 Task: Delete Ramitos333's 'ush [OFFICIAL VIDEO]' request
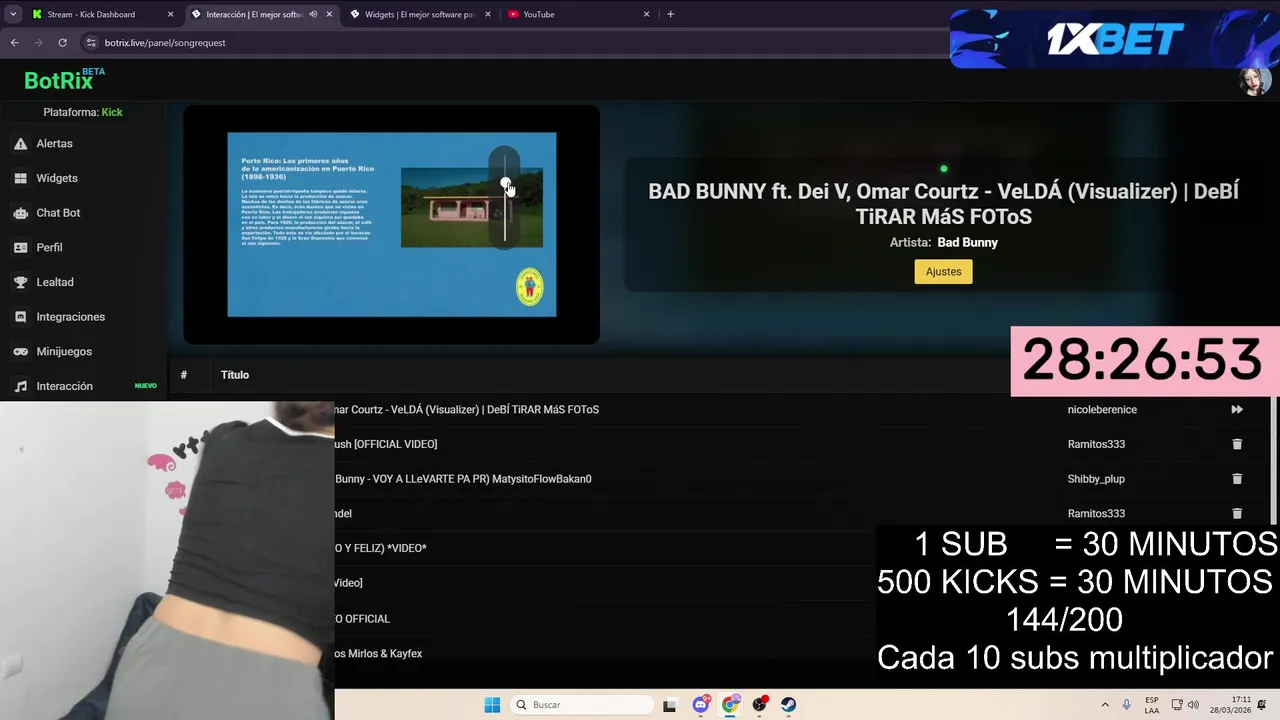[1237, 444]
